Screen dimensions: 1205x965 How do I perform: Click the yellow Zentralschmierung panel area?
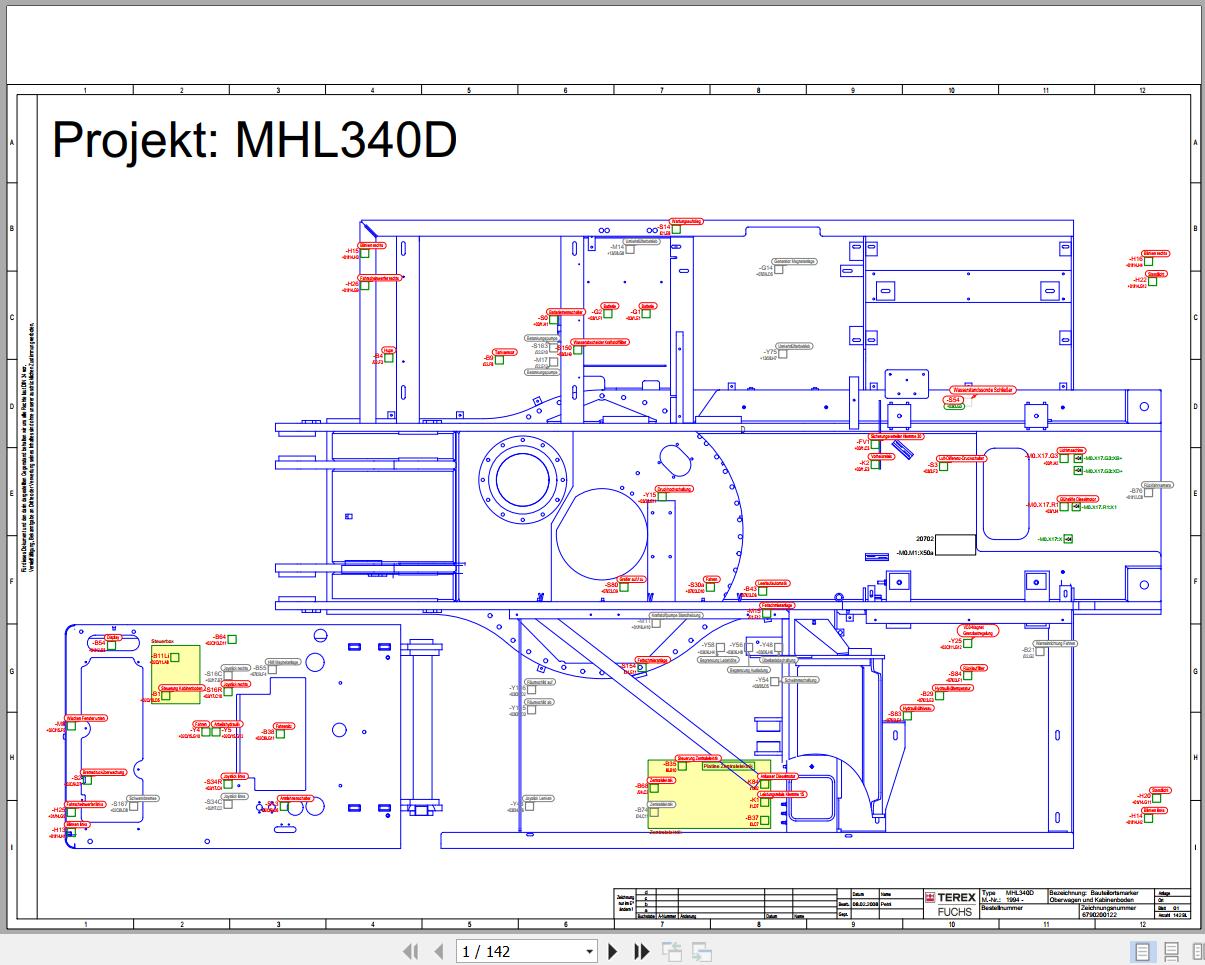click(x=710, y=795)
